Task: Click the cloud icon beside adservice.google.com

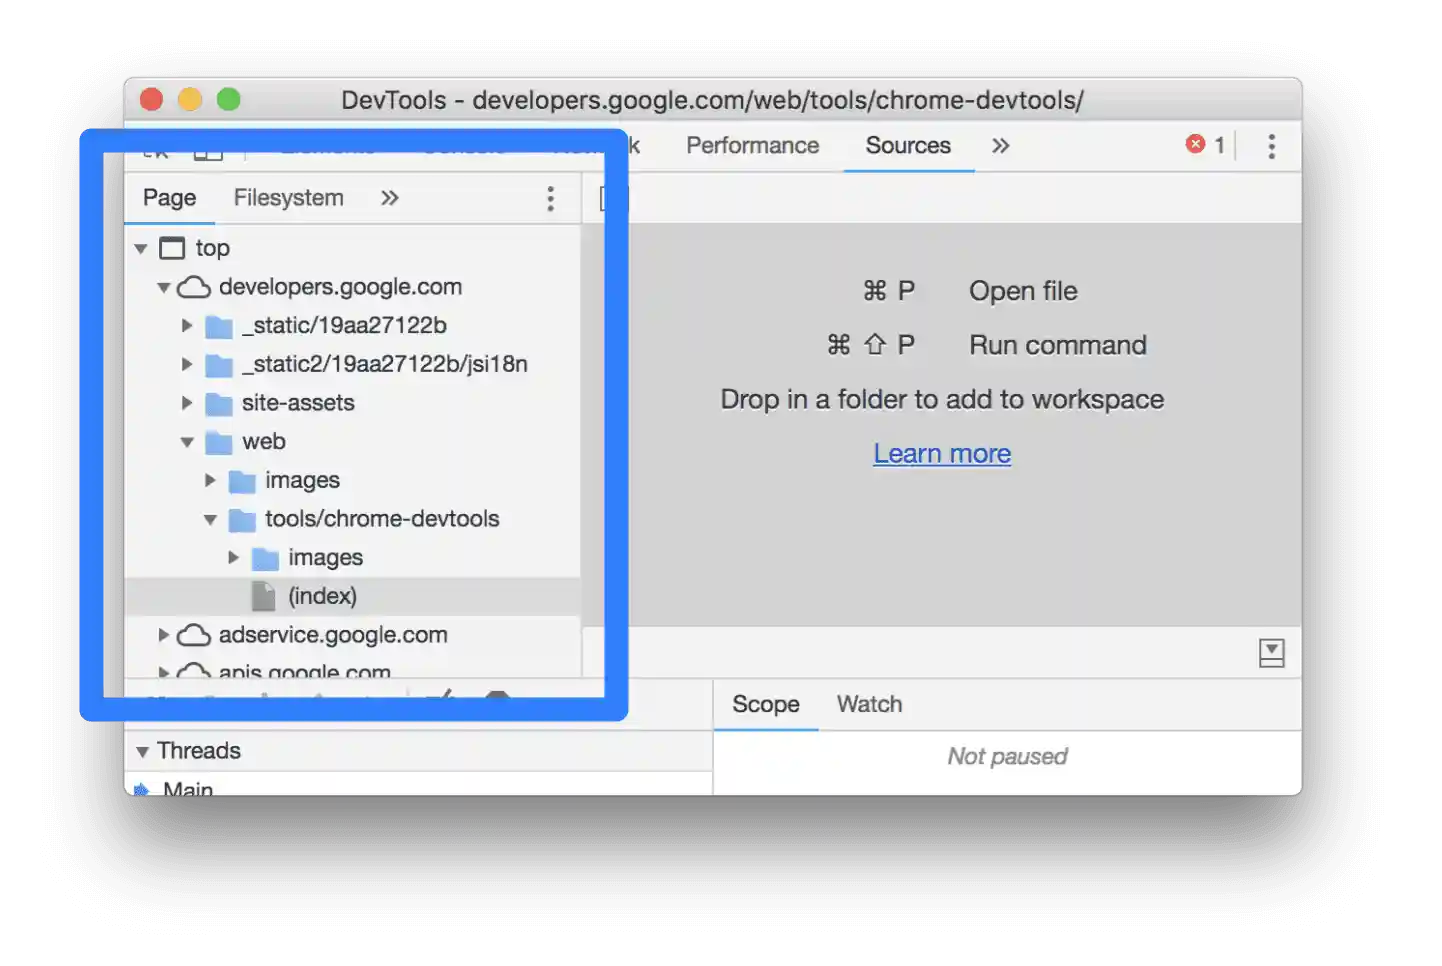Action: [x=194, y=635]
